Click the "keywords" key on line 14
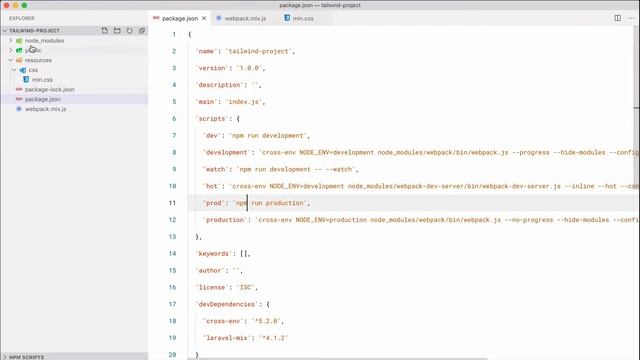Viewport: 640px width, 360px height. (213, 254)
